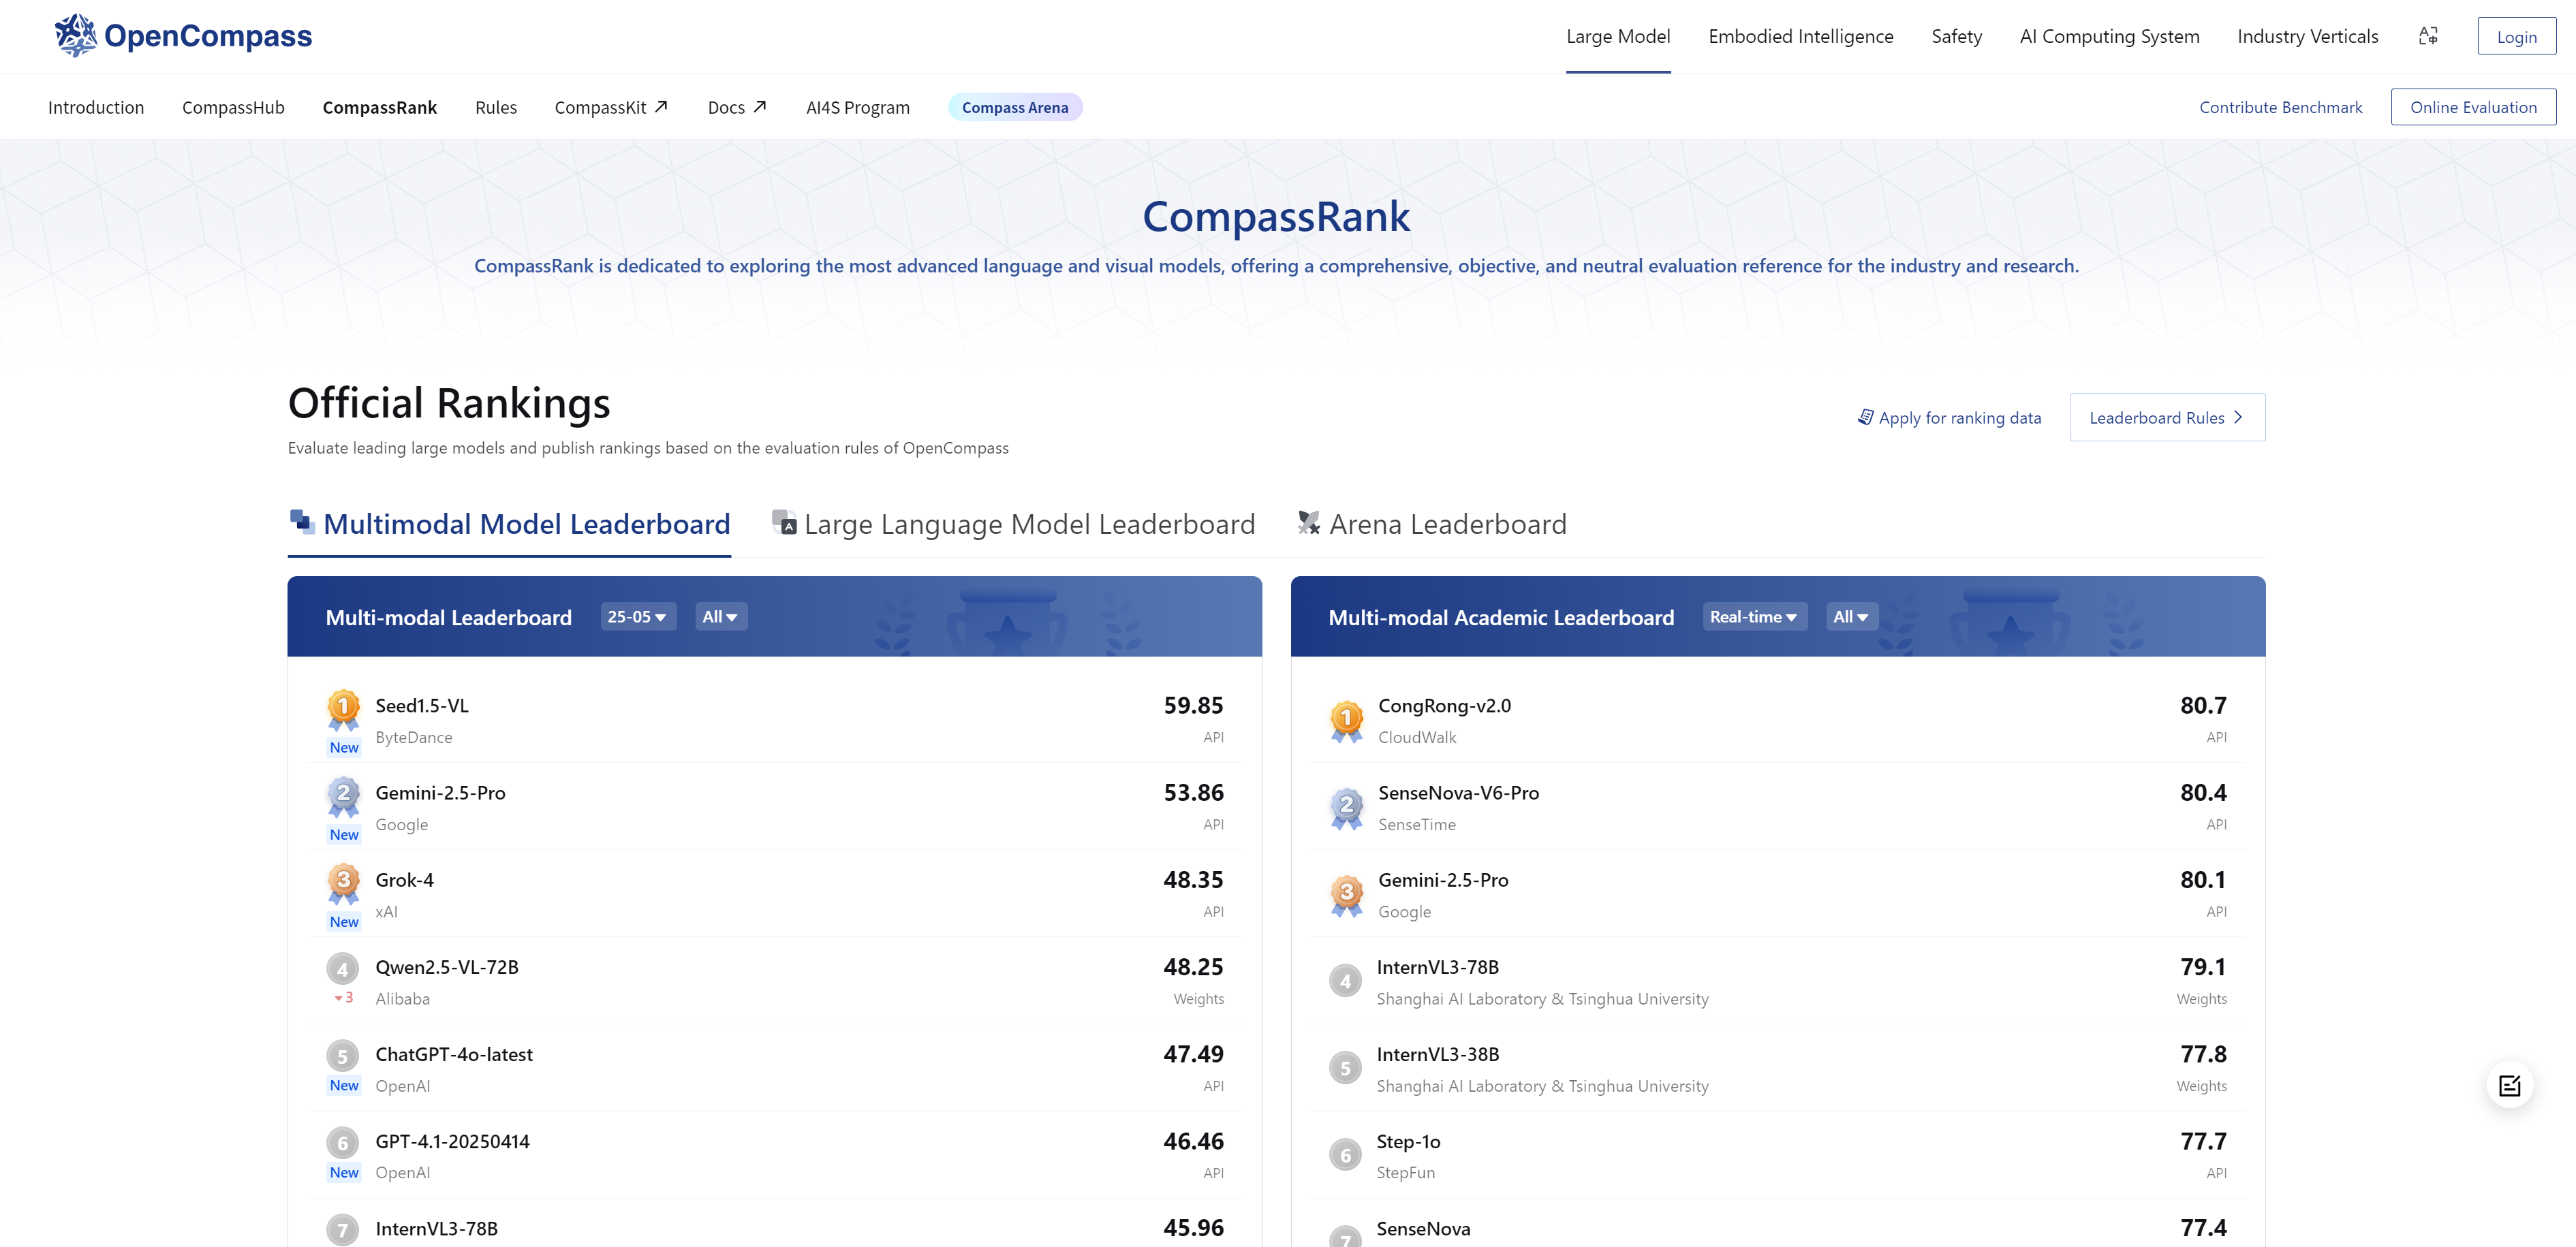Open the Embodied Intelligence menu
The width and height of the screenshot is (2576, 1247).
click(x=1801, y=36)
